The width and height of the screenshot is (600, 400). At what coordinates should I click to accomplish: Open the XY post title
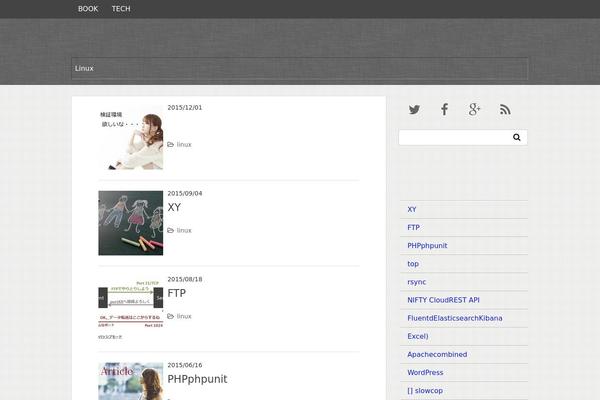point(174,207)
